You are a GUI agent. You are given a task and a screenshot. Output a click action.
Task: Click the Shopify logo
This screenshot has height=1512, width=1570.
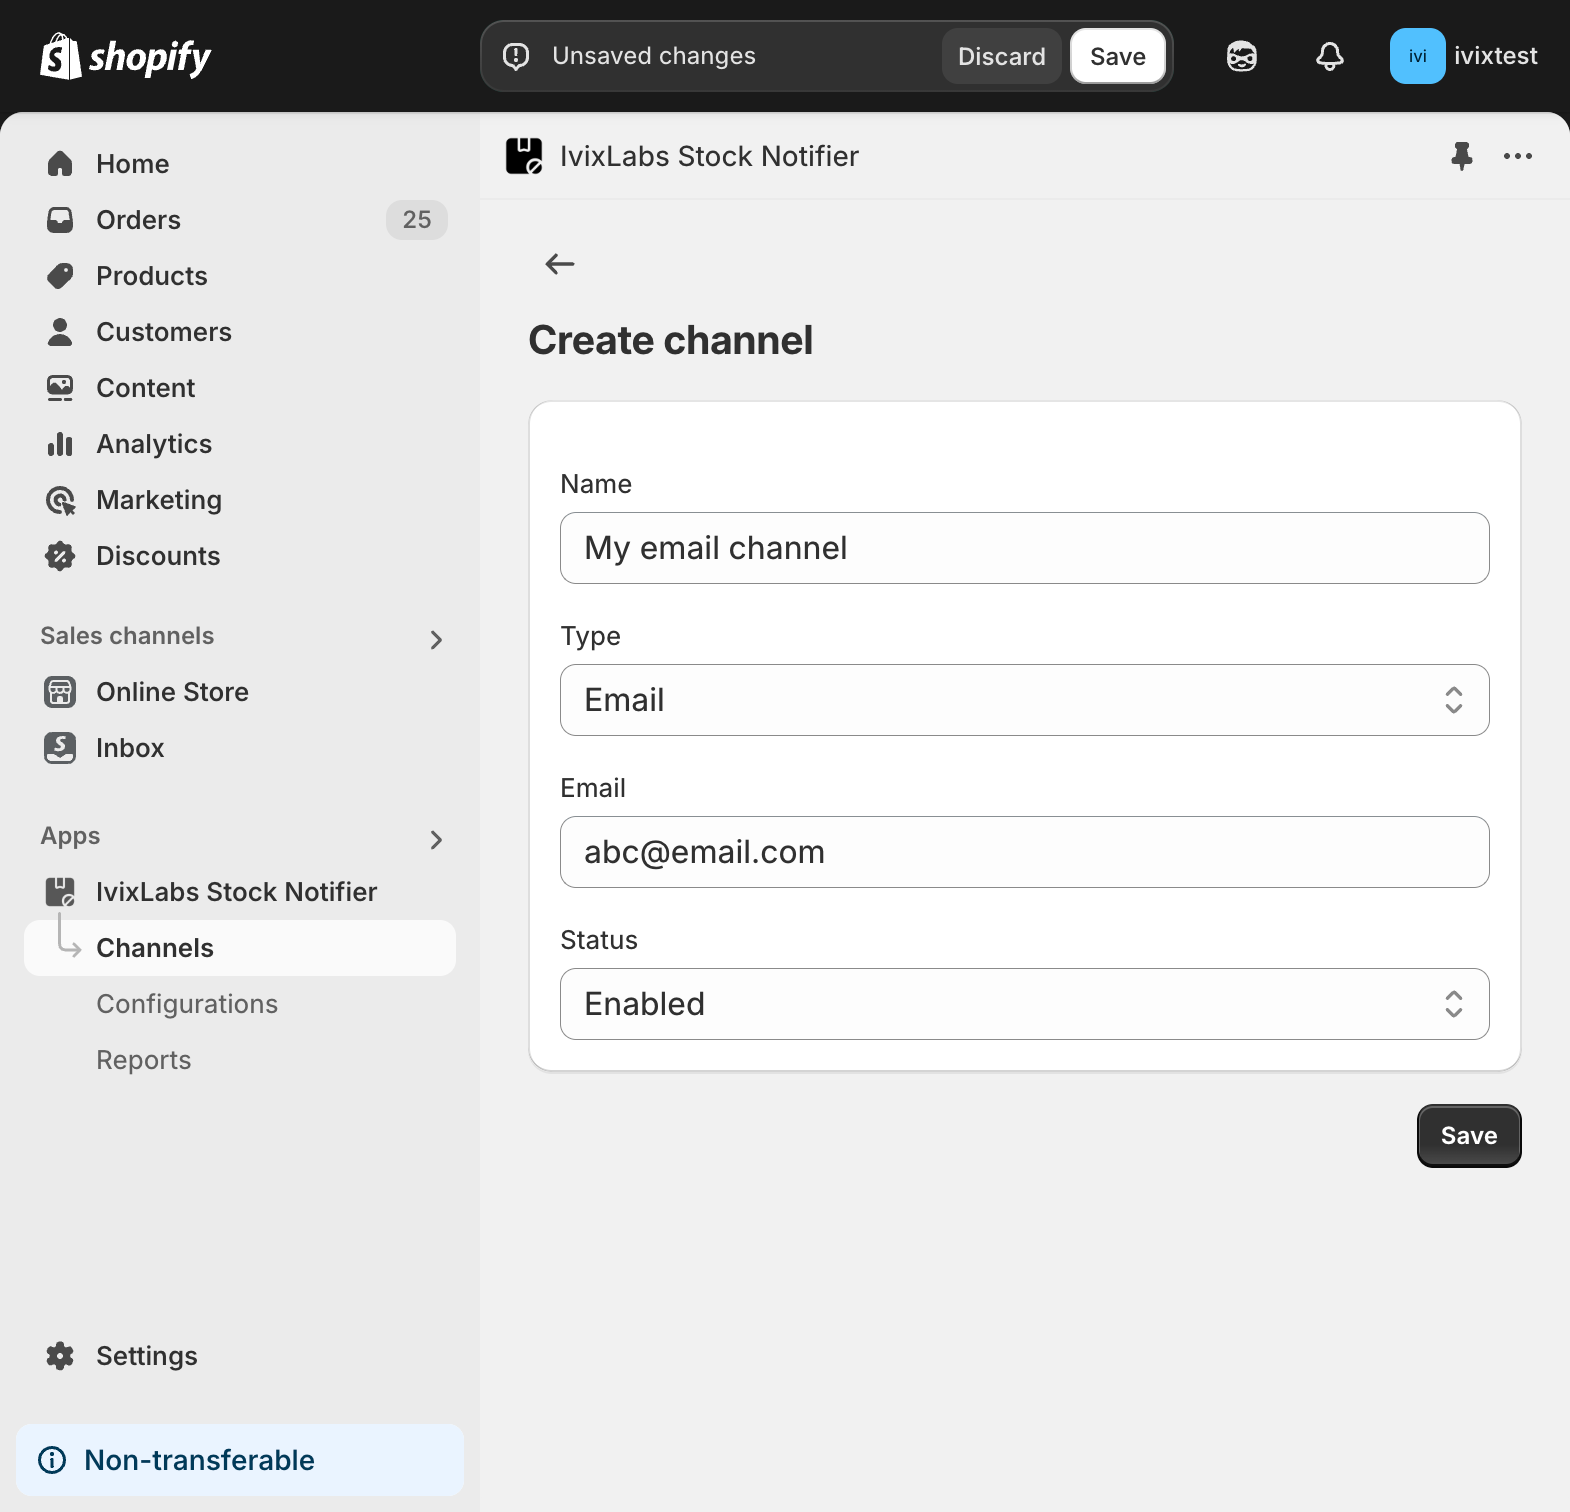(125, 57)
